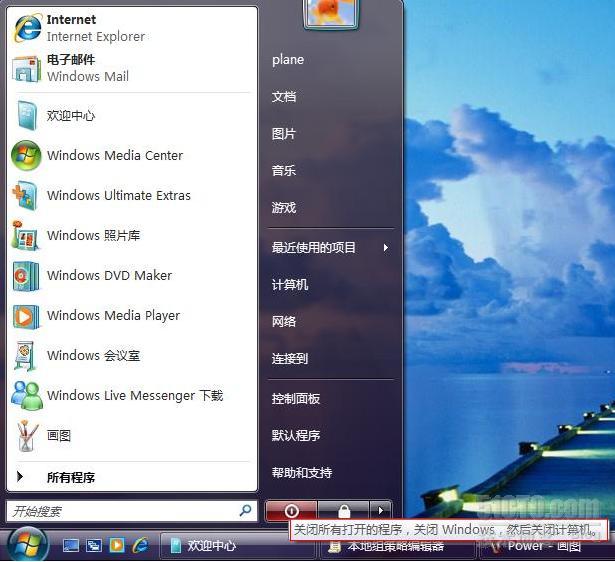This screenshot has width=615, height=562.
Task: Open 计算机 Computer
Action: 290,285
